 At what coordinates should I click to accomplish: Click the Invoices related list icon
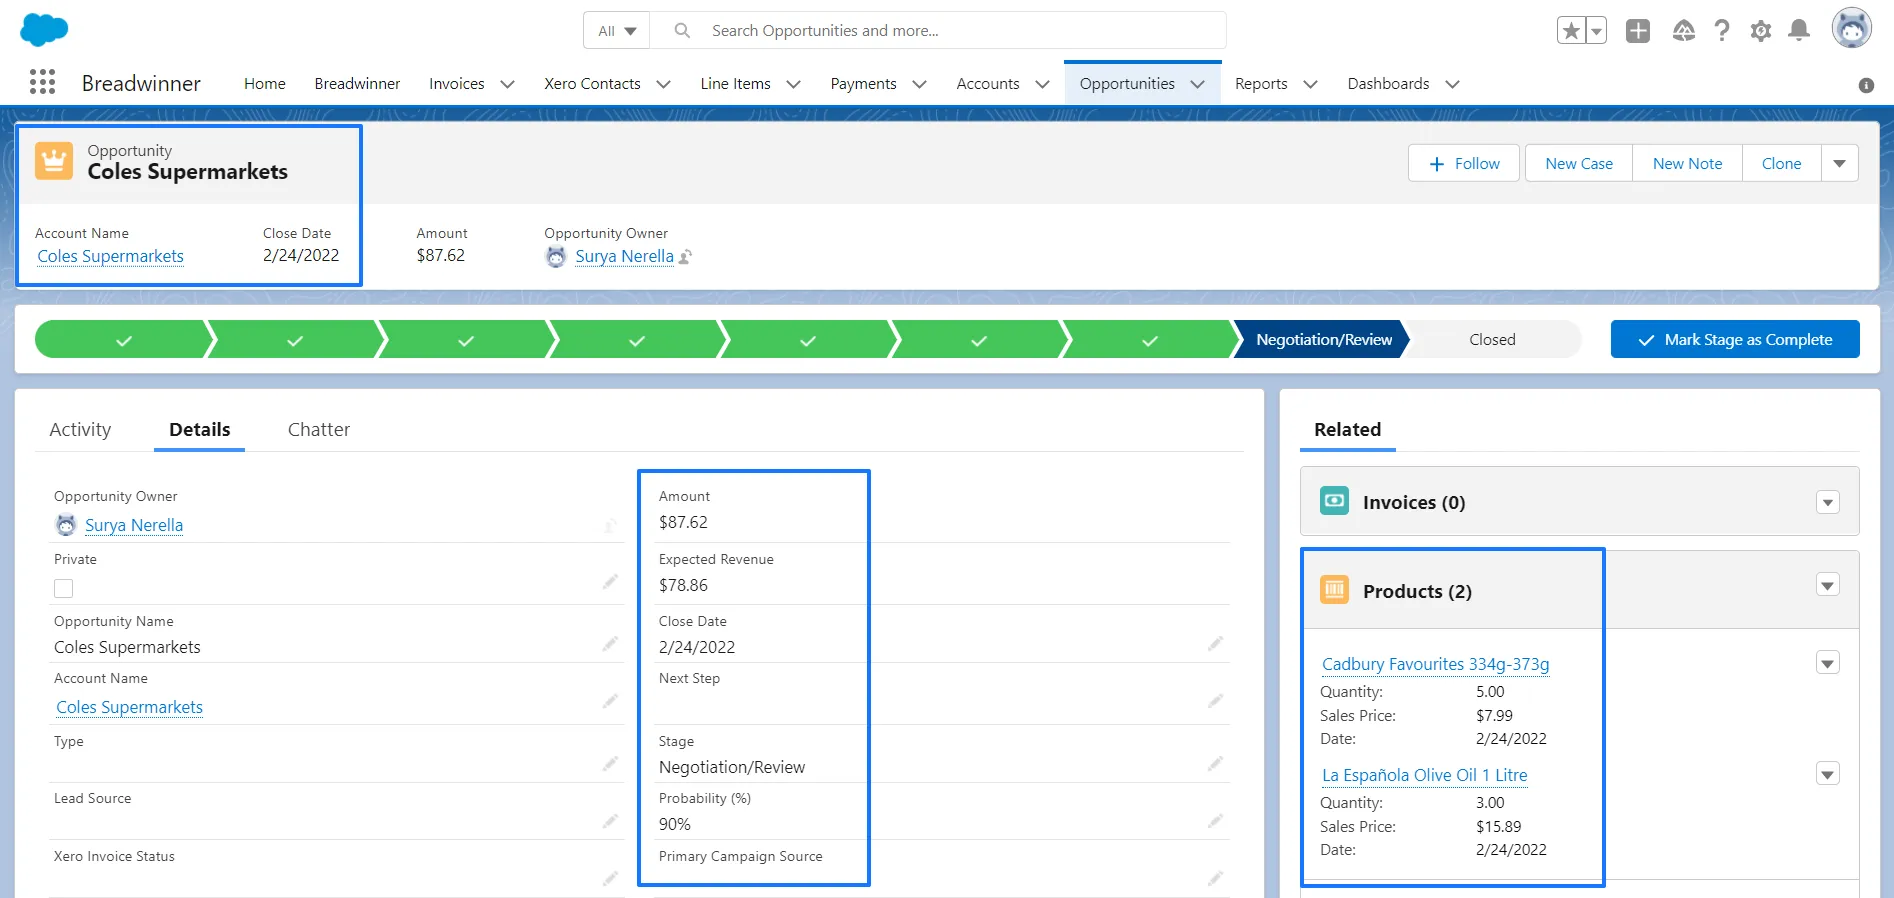pos(1335,501)
